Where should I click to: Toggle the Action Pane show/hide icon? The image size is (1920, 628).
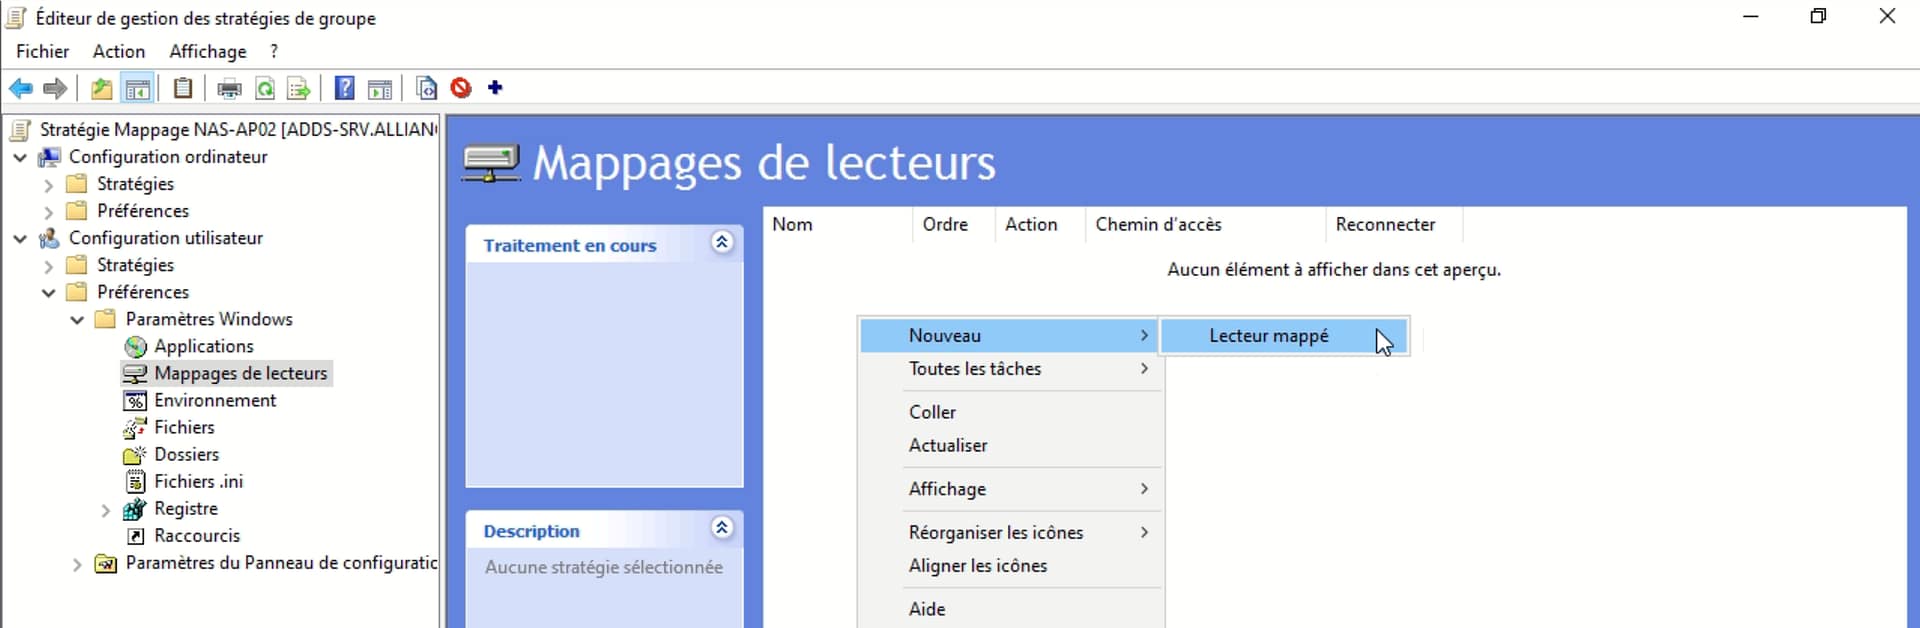click(x=380, y=89)
